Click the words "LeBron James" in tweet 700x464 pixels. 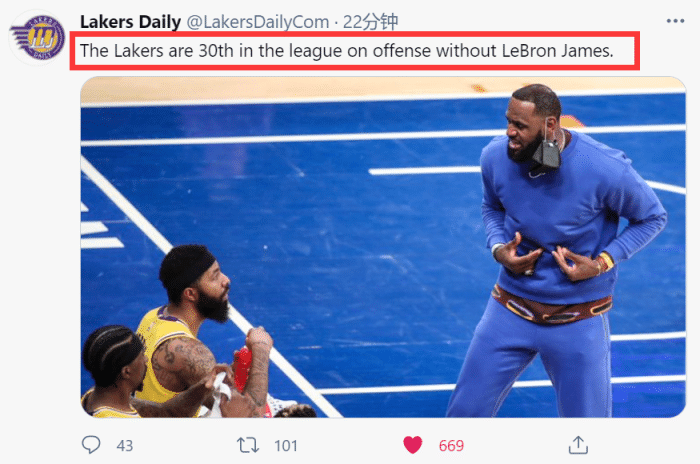(557, 51)
